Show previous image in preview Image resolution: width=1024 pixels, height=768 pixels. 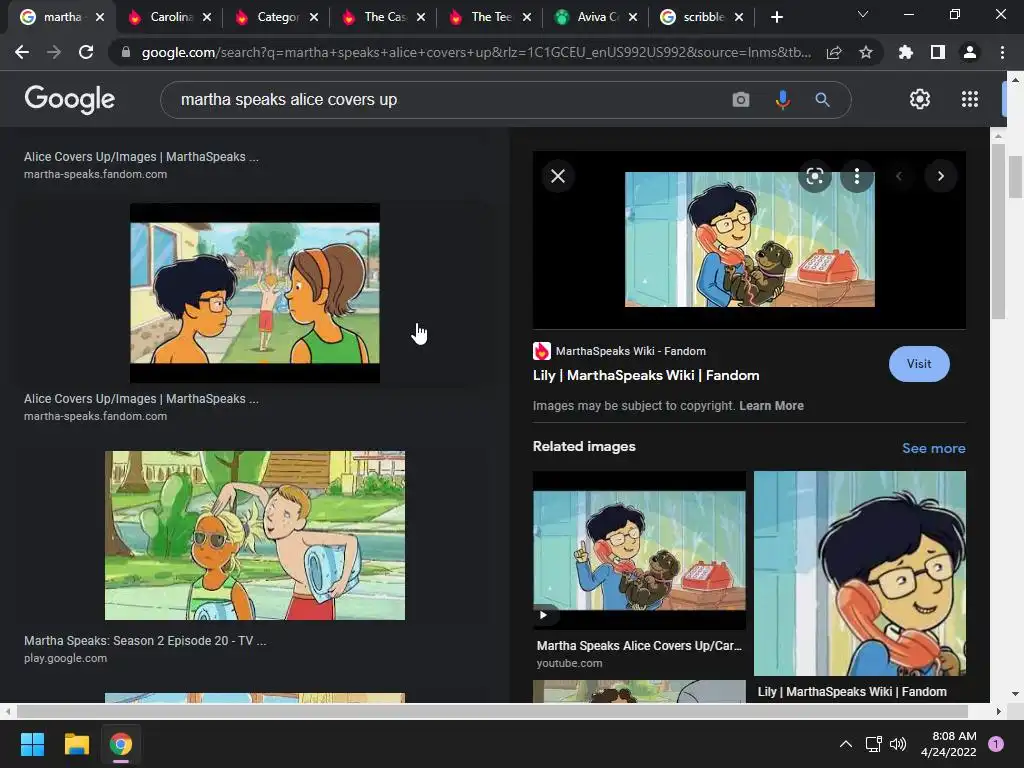[899, 176]
